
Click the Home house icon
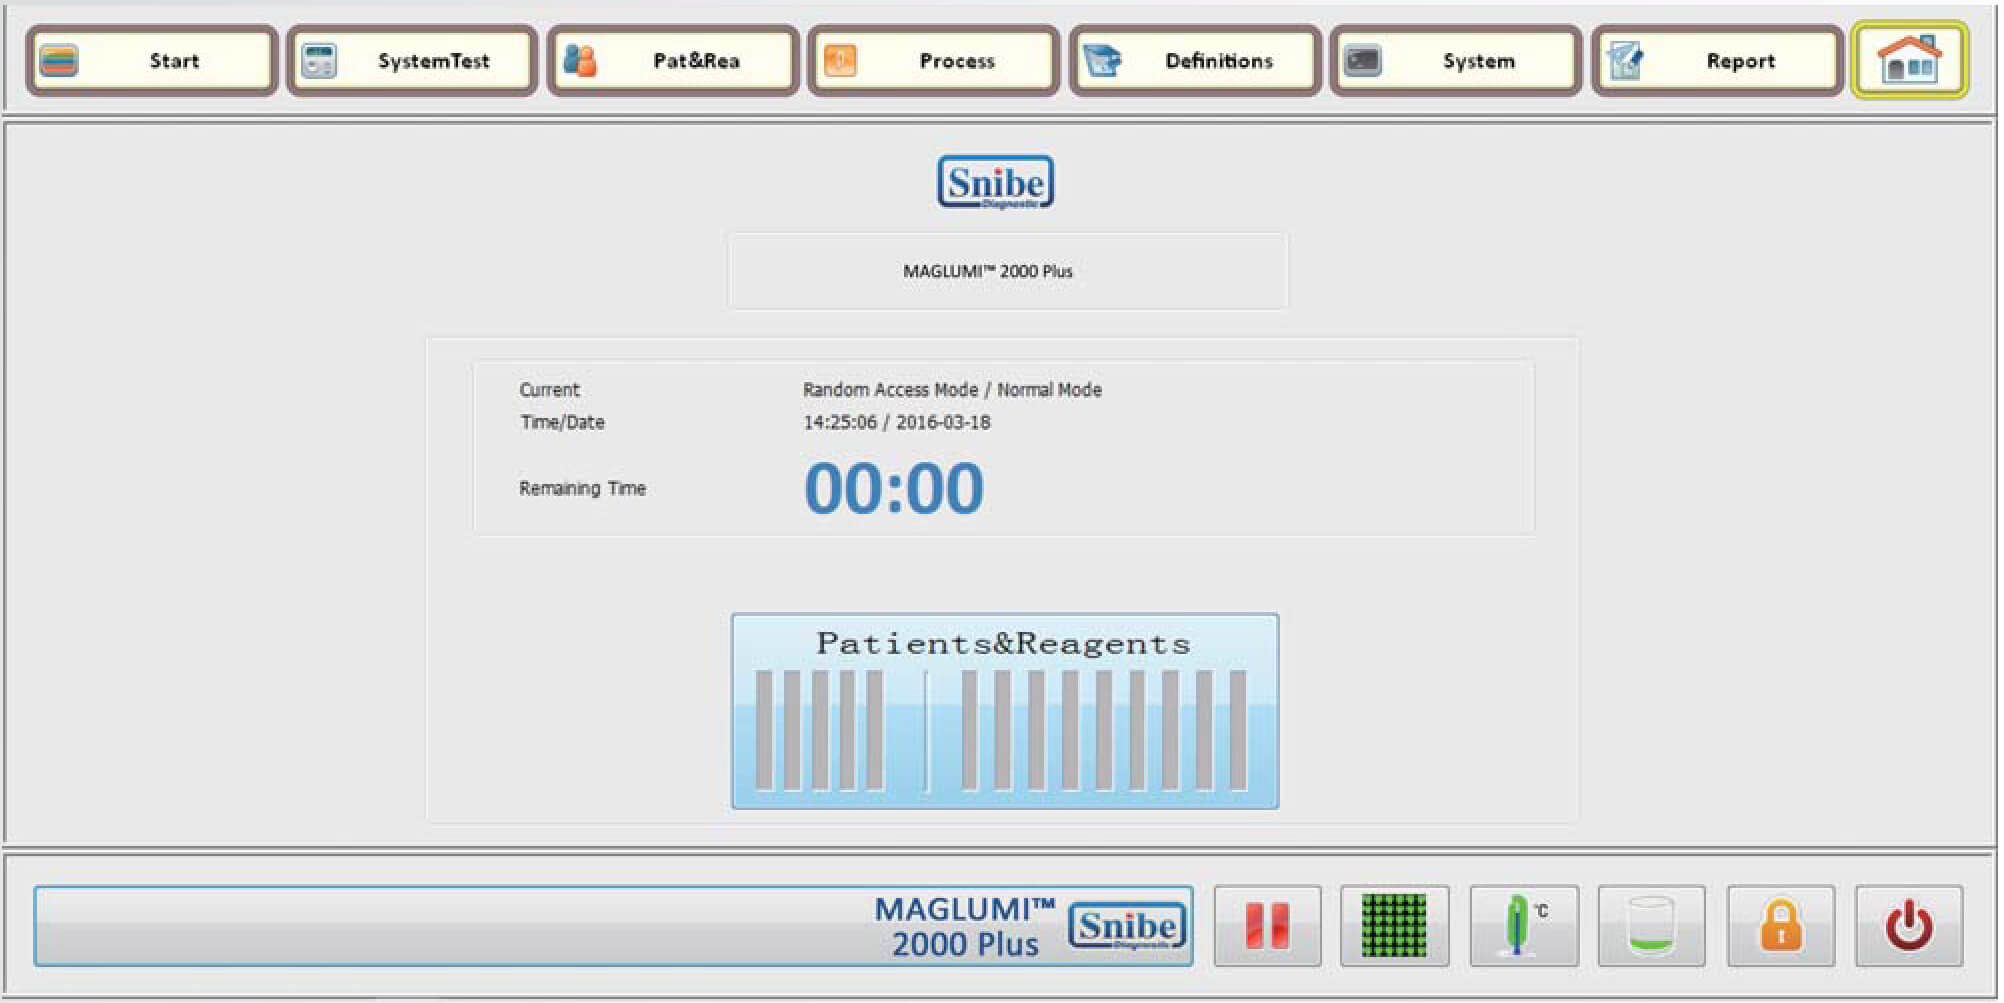pos(1909,60)
